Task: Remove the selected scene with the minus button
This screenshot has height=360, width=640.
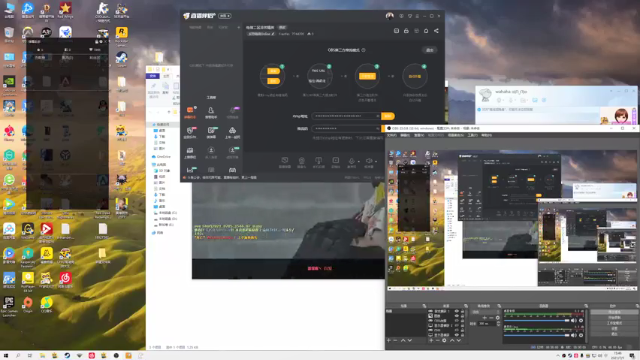Action: (x=395, y=340)
